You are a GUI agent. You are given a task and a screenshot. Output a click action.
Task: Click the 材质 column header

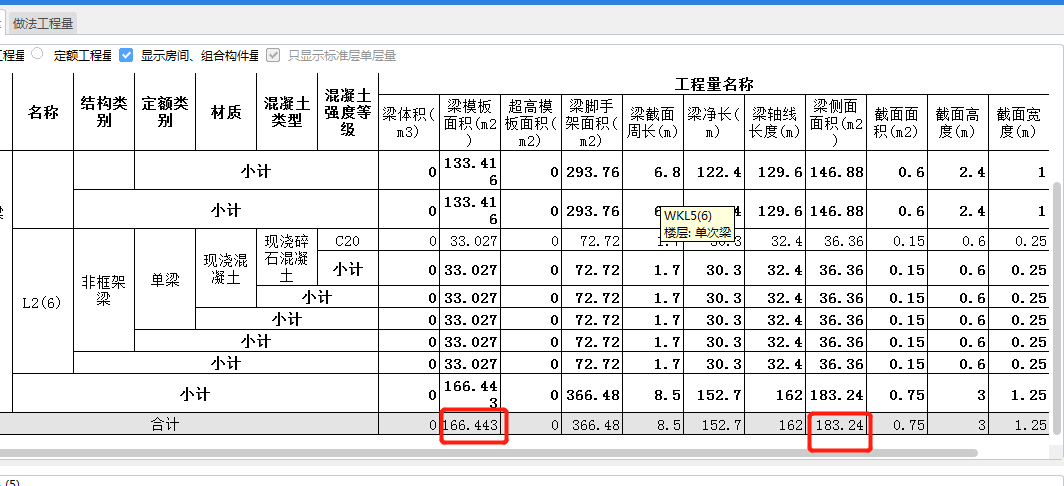coord(226,112)
